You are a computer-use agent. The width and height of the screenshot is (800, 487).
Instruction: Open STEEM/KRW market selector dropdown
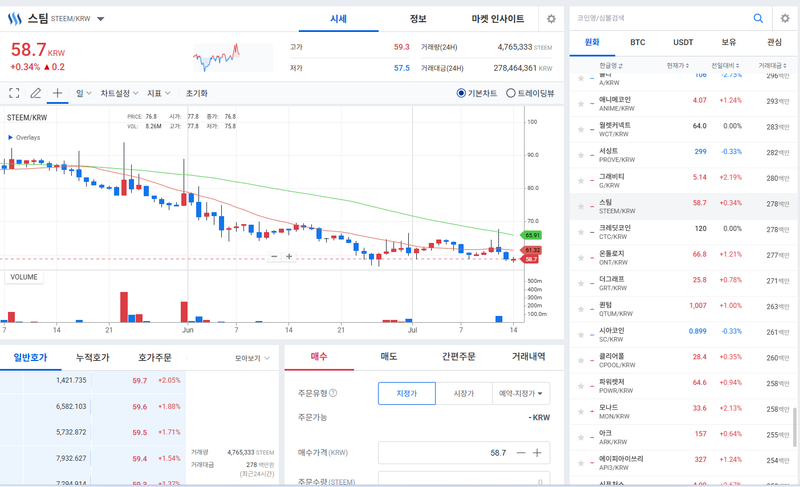click(101, 19)
